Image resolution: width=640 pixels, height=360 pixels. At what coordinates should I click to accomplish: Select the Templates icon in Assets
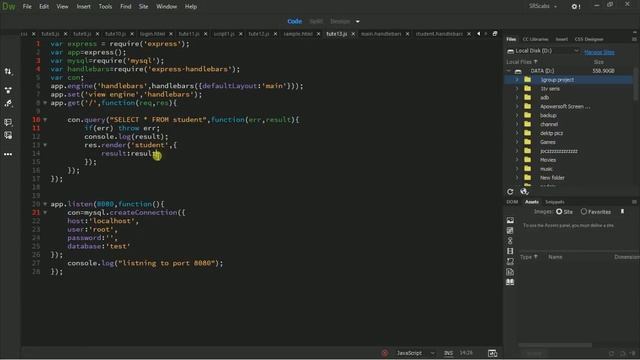[510, 272]
